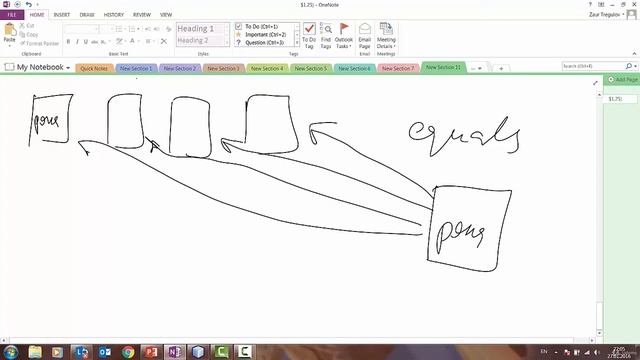Image resolution: width=640 pixels, height=360 pixels.
Task: Select the $1.25) page in page list
Action: tap(620, 99)
